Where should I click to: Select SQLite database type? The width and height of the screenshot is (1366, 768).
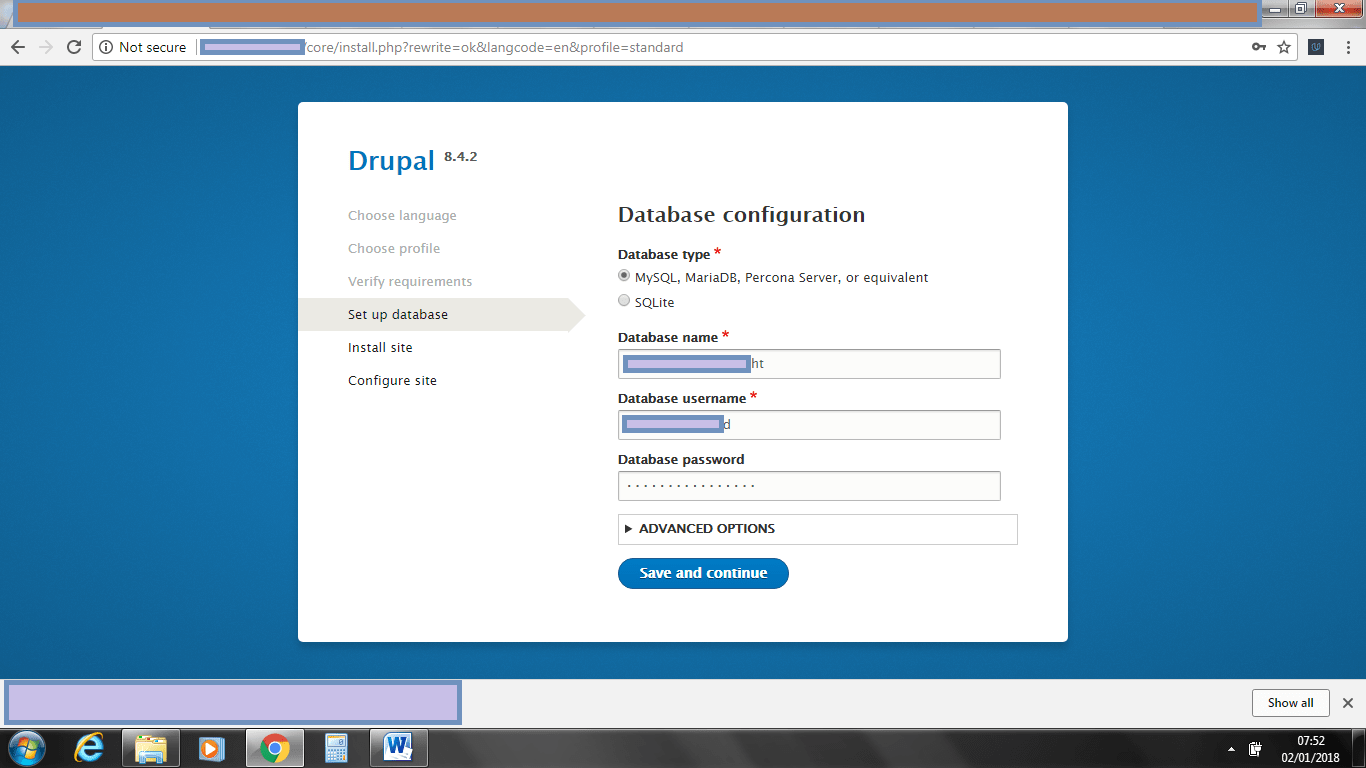pyautogui.click(x=624, y=301)
